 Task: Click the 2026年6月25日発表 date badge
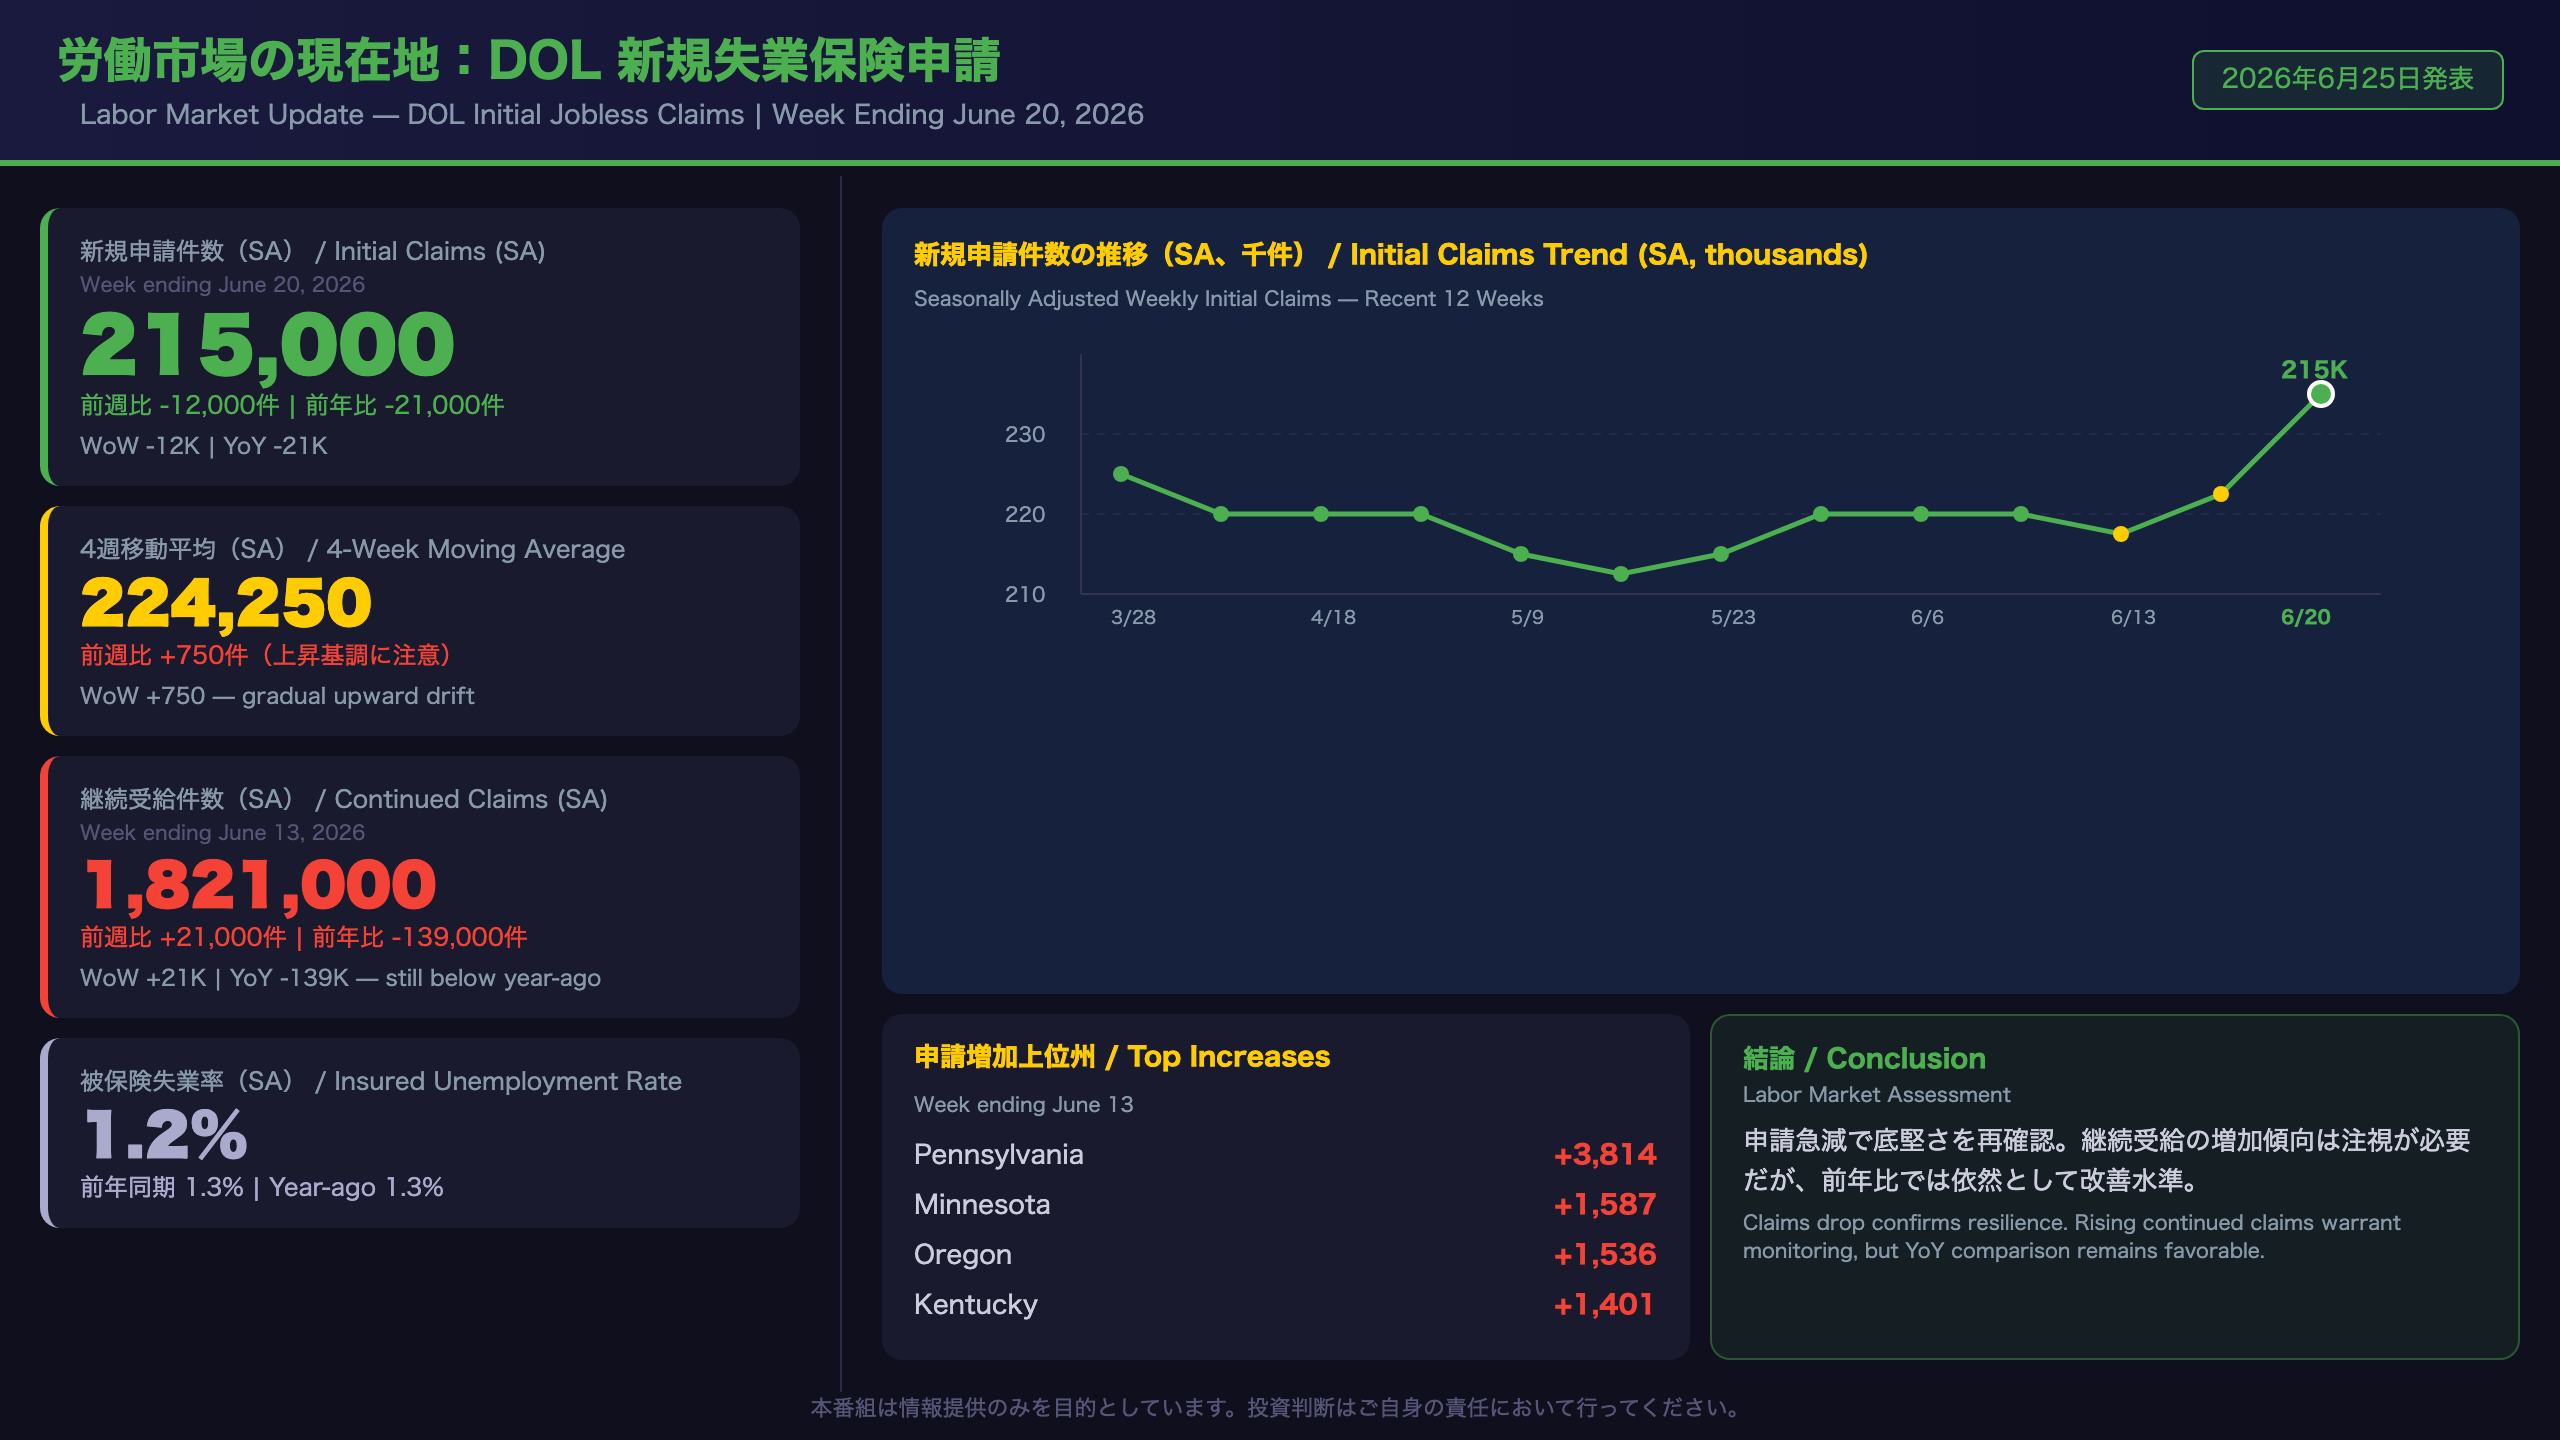coord(2347,79)
